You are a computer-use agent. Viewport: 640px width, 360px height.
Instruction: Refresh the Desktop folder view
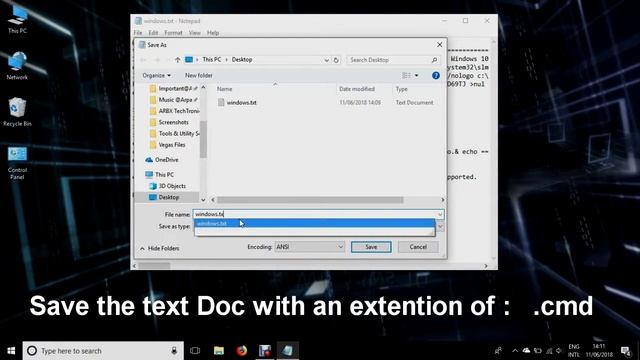pyautogui.click(x=336, y=60)
